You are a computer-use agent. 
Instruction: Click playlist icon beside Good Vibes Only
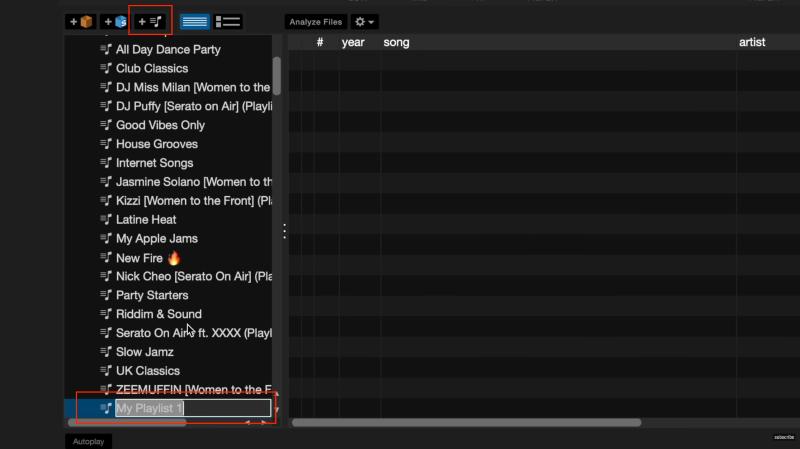pos(106,124)
